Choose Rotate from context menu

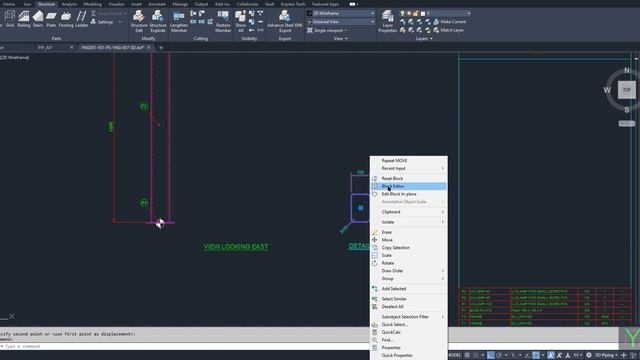(409, 263)
